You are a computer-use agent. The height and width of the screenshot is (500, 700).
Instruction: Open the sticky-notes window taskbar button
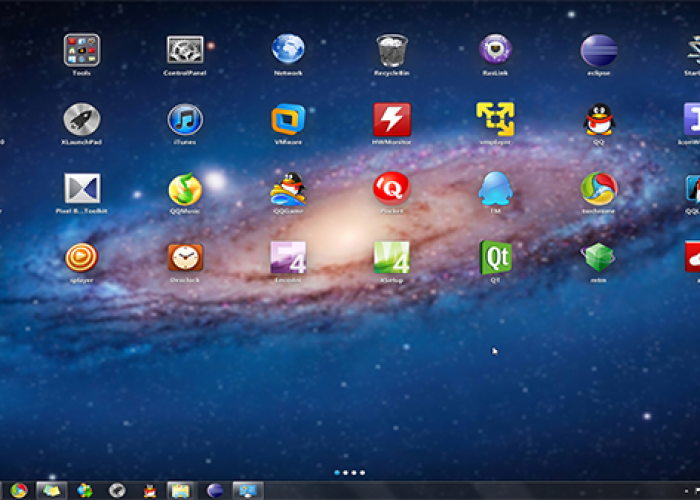[52, 491]
